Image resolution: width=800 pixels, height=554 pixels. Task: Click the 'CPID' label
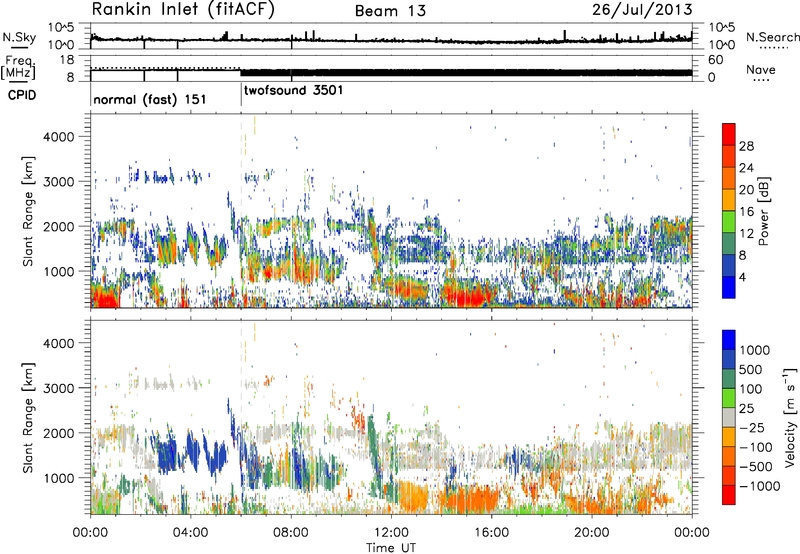pos(22,95)
